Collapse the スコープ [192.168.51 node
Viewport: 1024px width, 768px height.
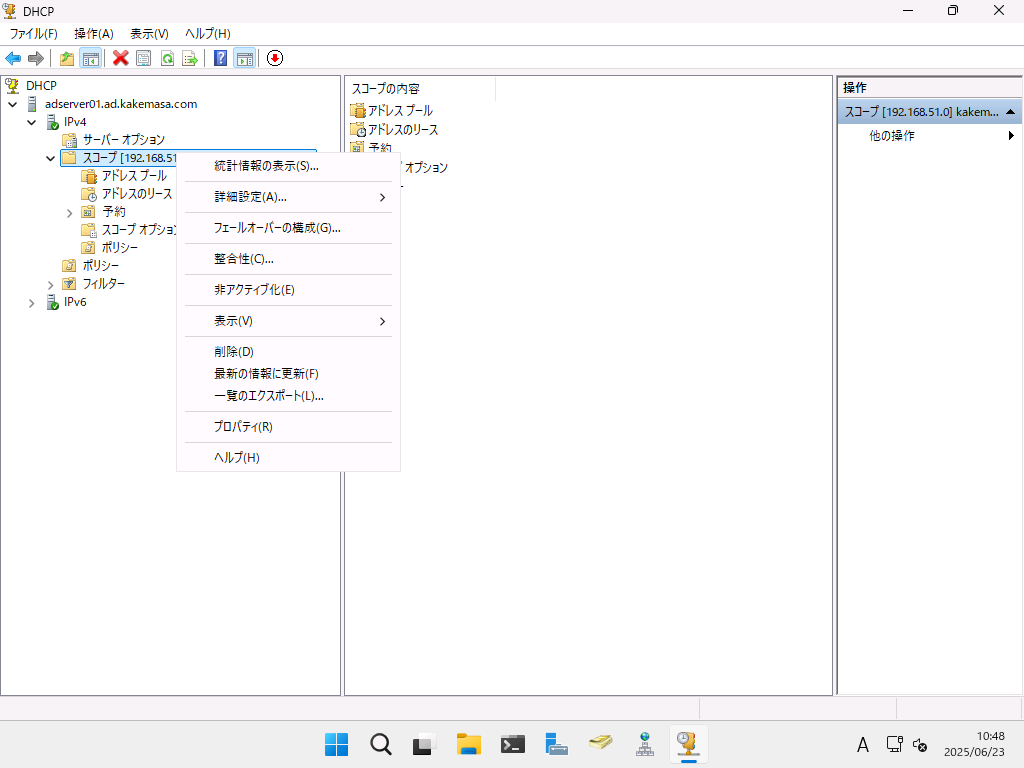tap(50, 158)
